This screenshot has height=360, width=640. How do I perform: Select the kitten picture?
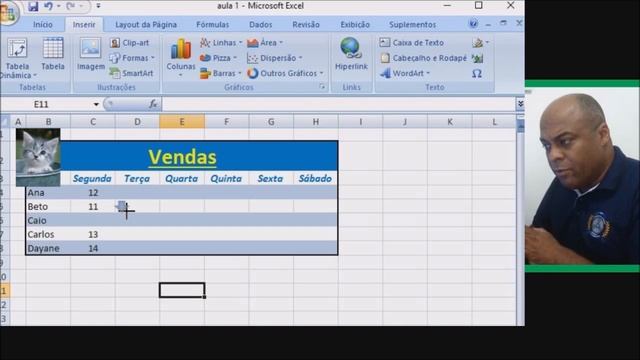[38, 158]
